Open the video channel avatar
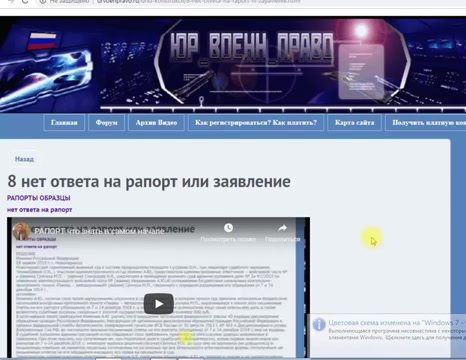This screenshot has height=360, width=466. tap(21, 231)
